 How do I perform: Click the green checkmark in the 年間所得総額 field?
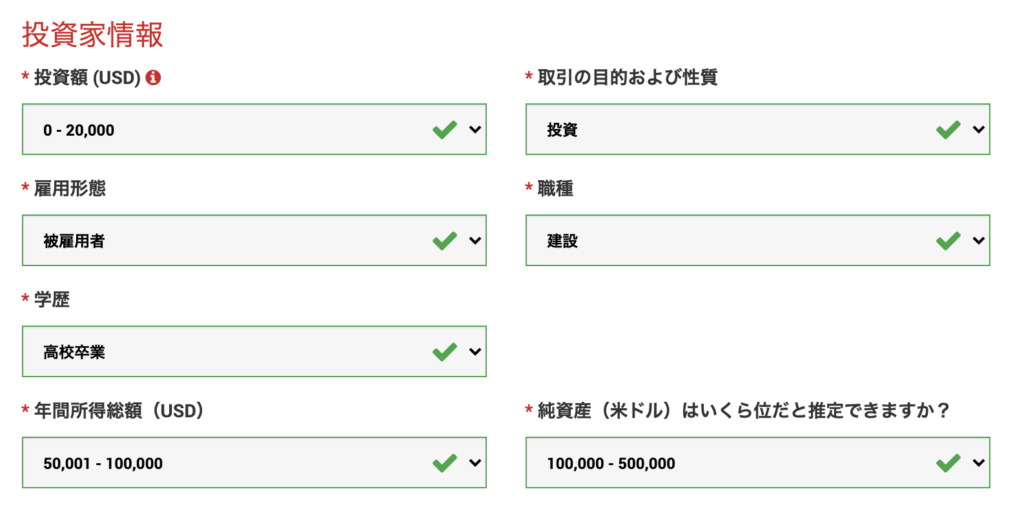[445, 463]
